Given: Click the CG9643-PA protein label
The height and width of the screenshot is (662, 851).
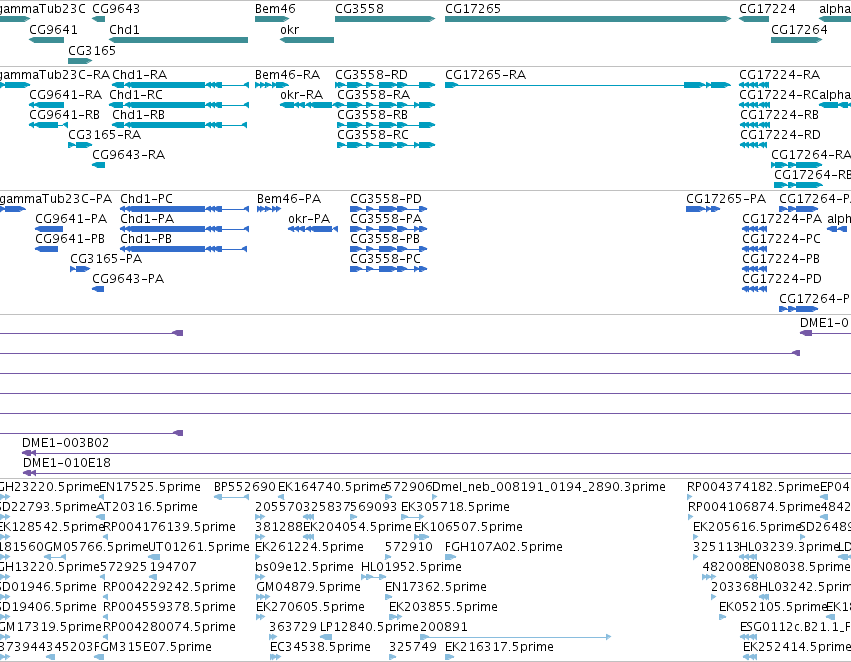Looking at the screenshot, I should click(x=128, y=279).
